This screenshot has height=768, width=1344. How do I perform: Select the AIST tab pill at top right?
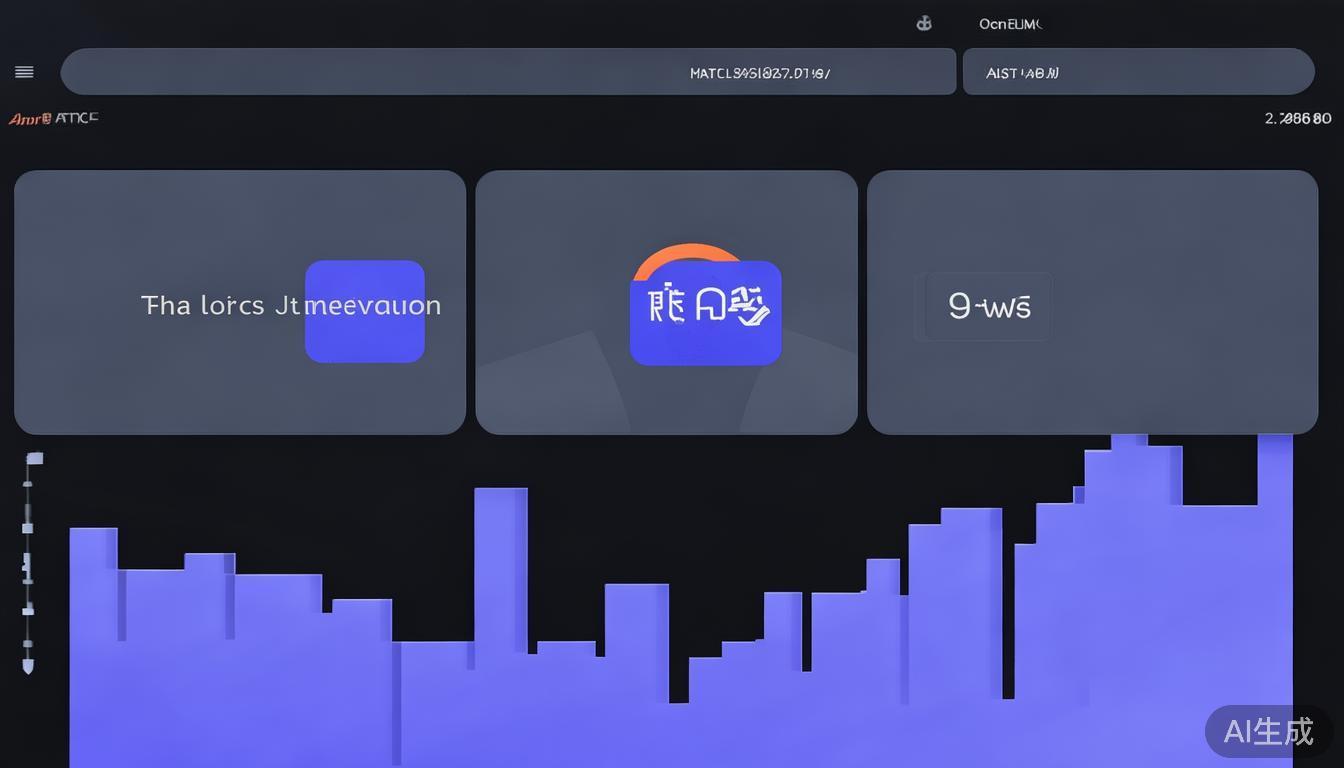tap(1137, 72)
